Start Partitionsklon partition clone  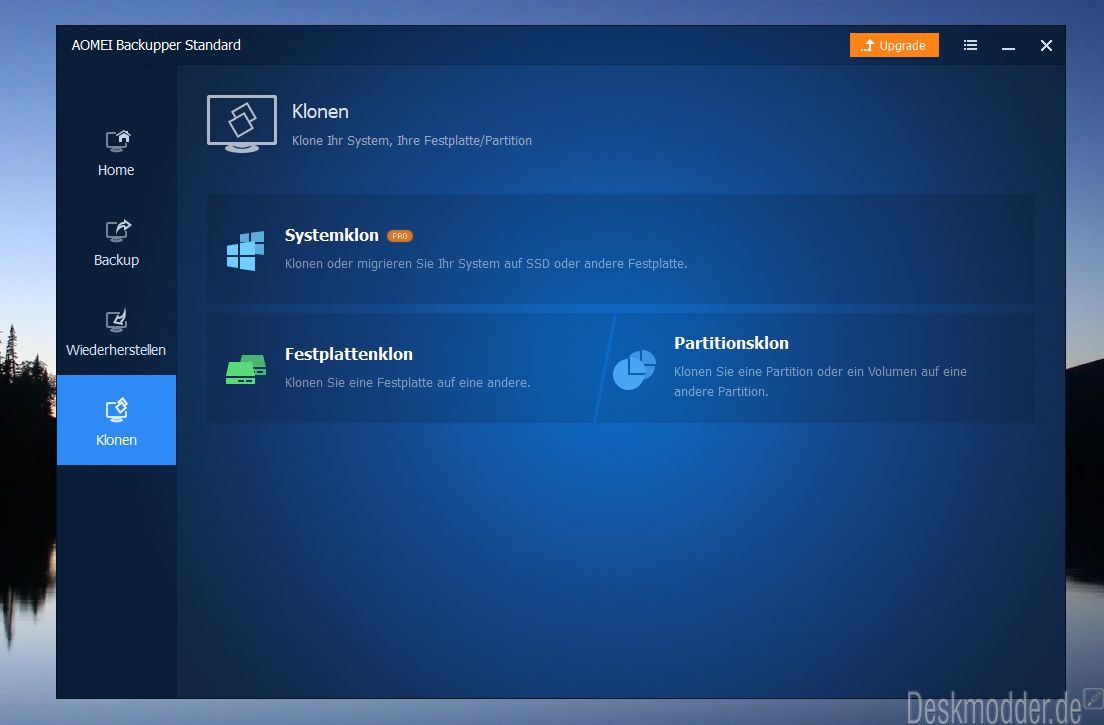(731, 343)
